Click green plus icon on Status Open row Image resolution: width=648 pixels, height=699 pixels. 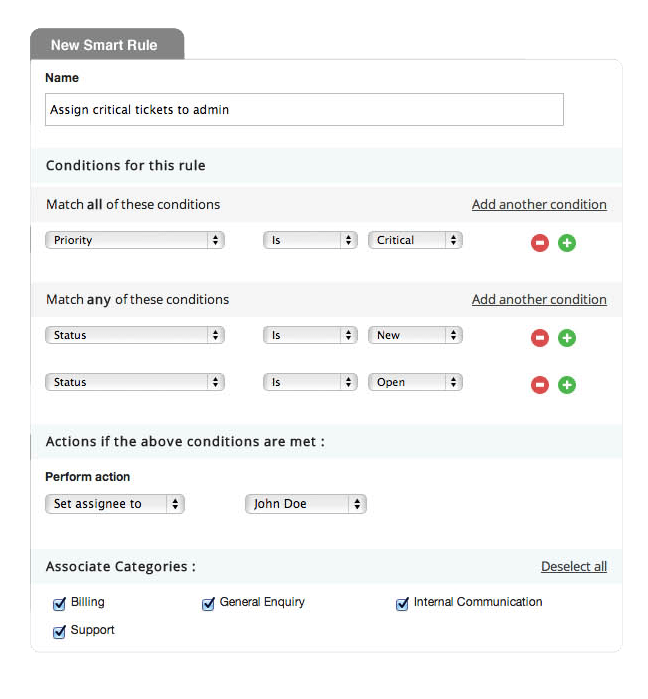click(x=566, y=385)
